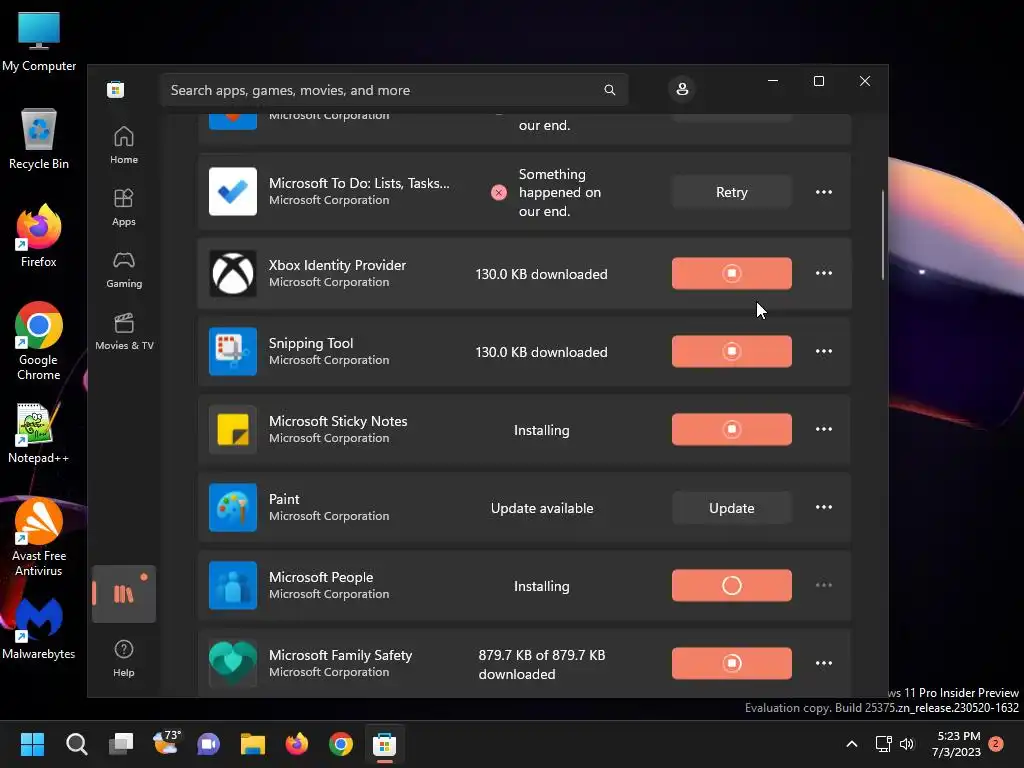Select Notepad++ desktop shortcut
Viewport: 1024px width, 768px height.
click(39, 434)
